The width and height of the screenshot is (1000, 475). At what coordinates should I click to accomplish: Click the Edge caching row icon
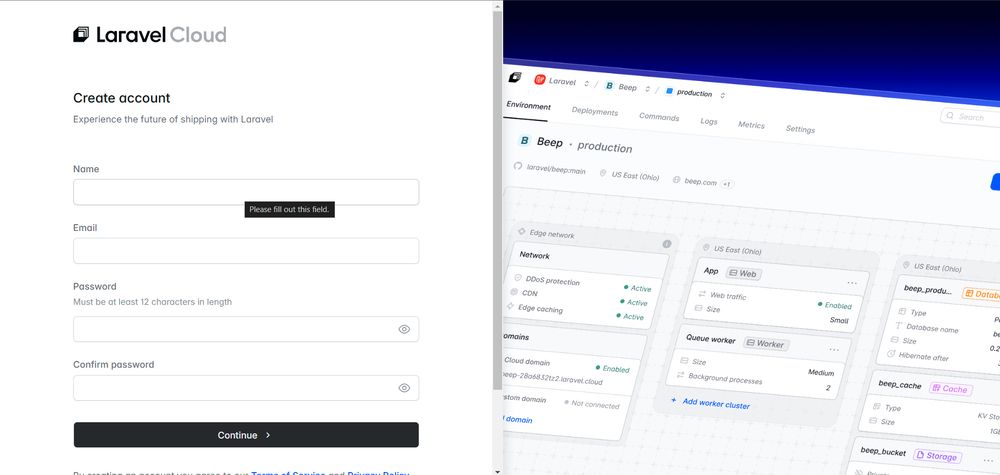(510, 306)
